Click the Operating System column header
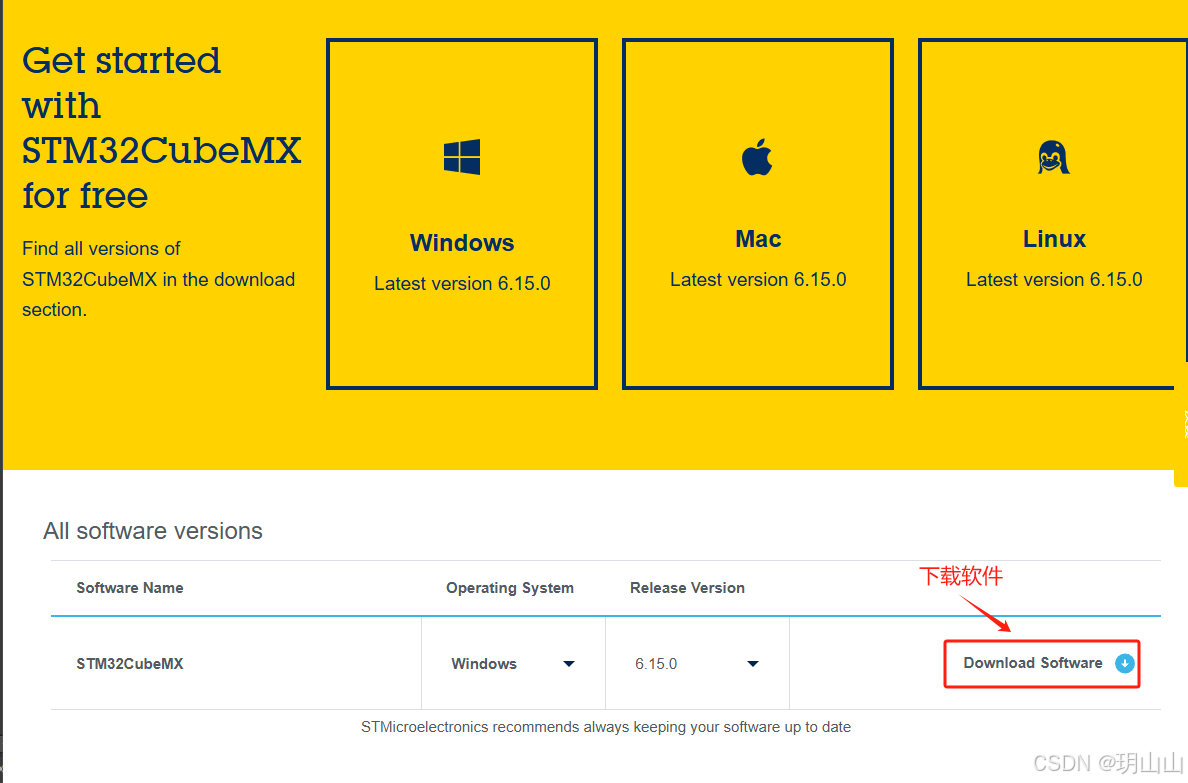This screenshot has width=1188, height=783. [x=510, y=588]
